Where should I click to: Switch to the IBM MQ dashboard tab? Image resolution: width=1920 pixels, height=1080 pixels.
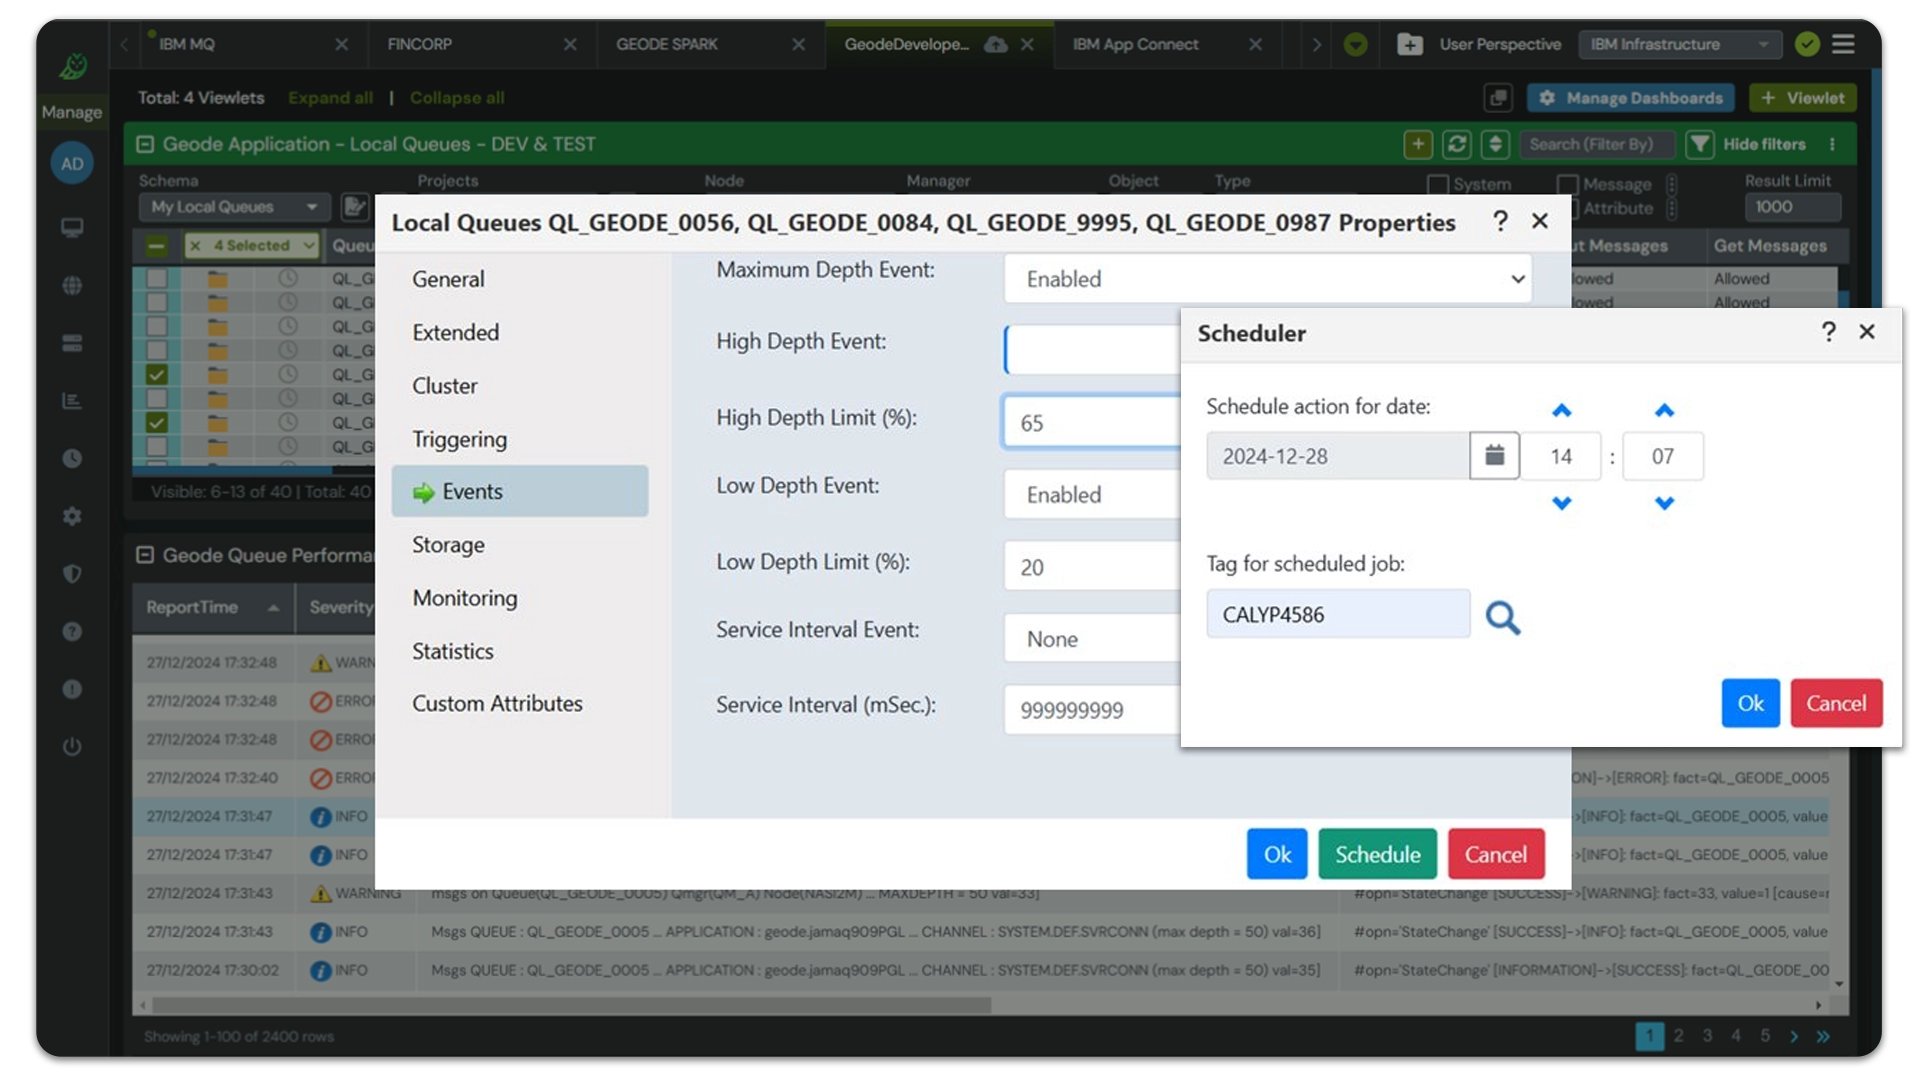pyautogui.click(x=187, y=44)
